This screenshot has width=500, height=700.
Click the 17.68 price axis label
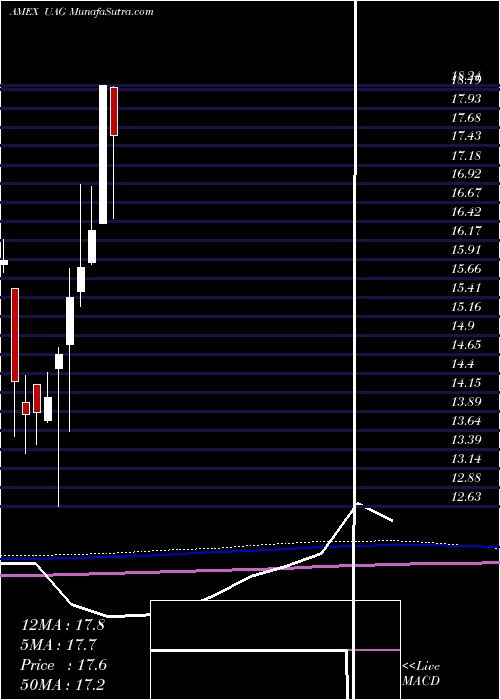click(466, 118)
